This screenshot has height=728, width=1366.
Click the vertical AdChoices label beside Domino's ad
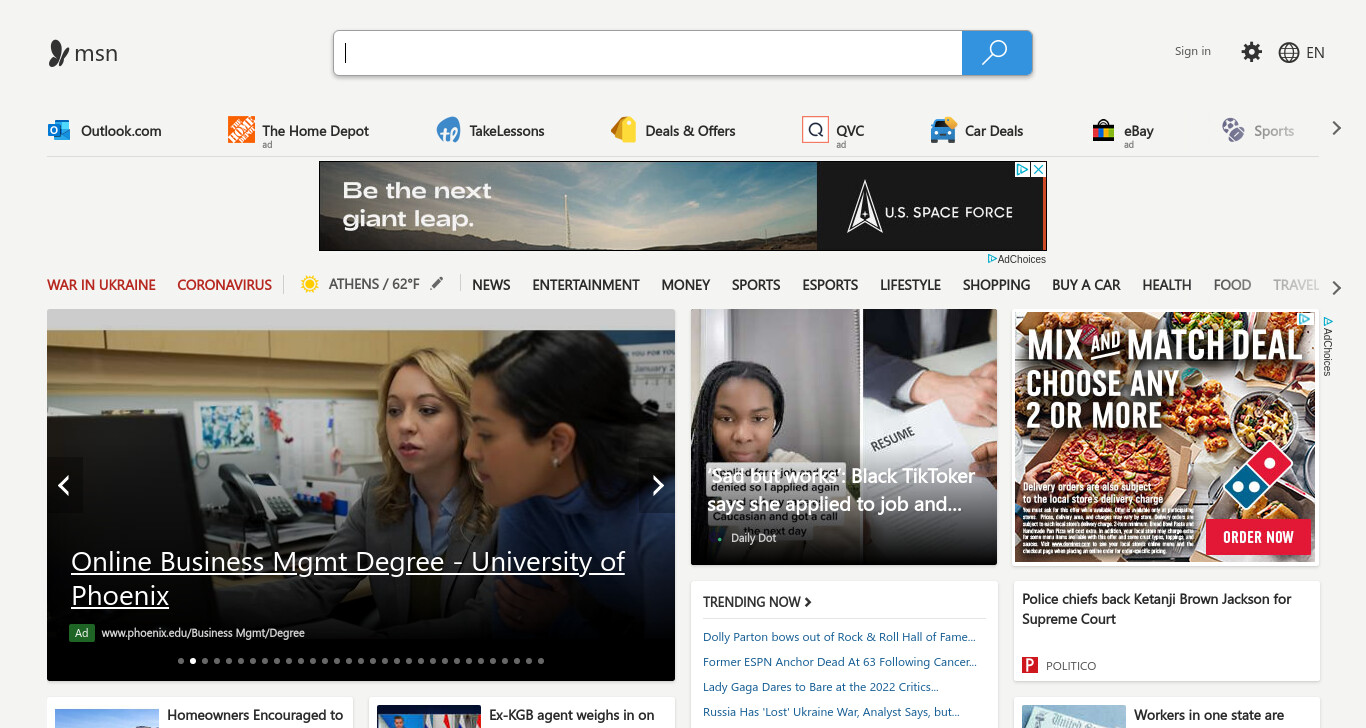click(x=1328, y=346)
